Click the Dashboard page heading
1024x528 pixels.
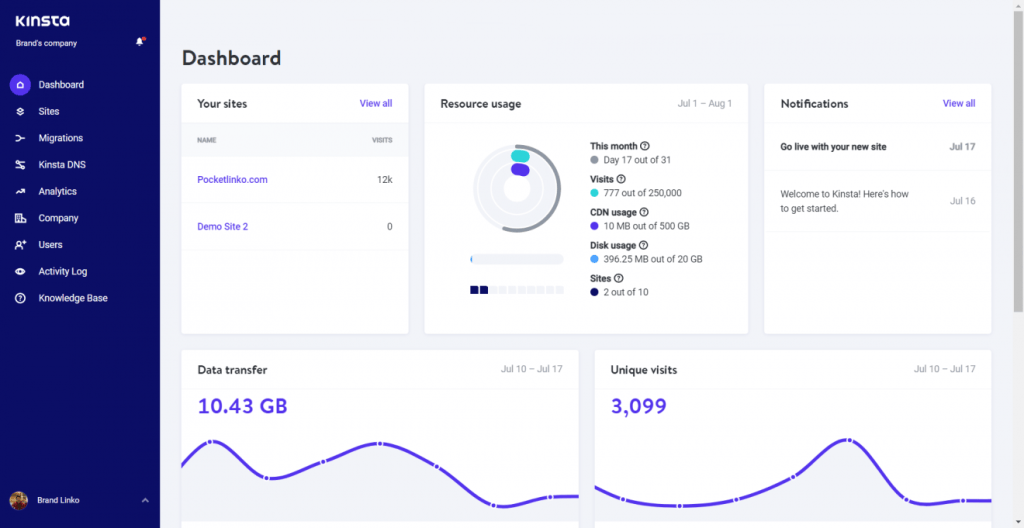point(231,58)
